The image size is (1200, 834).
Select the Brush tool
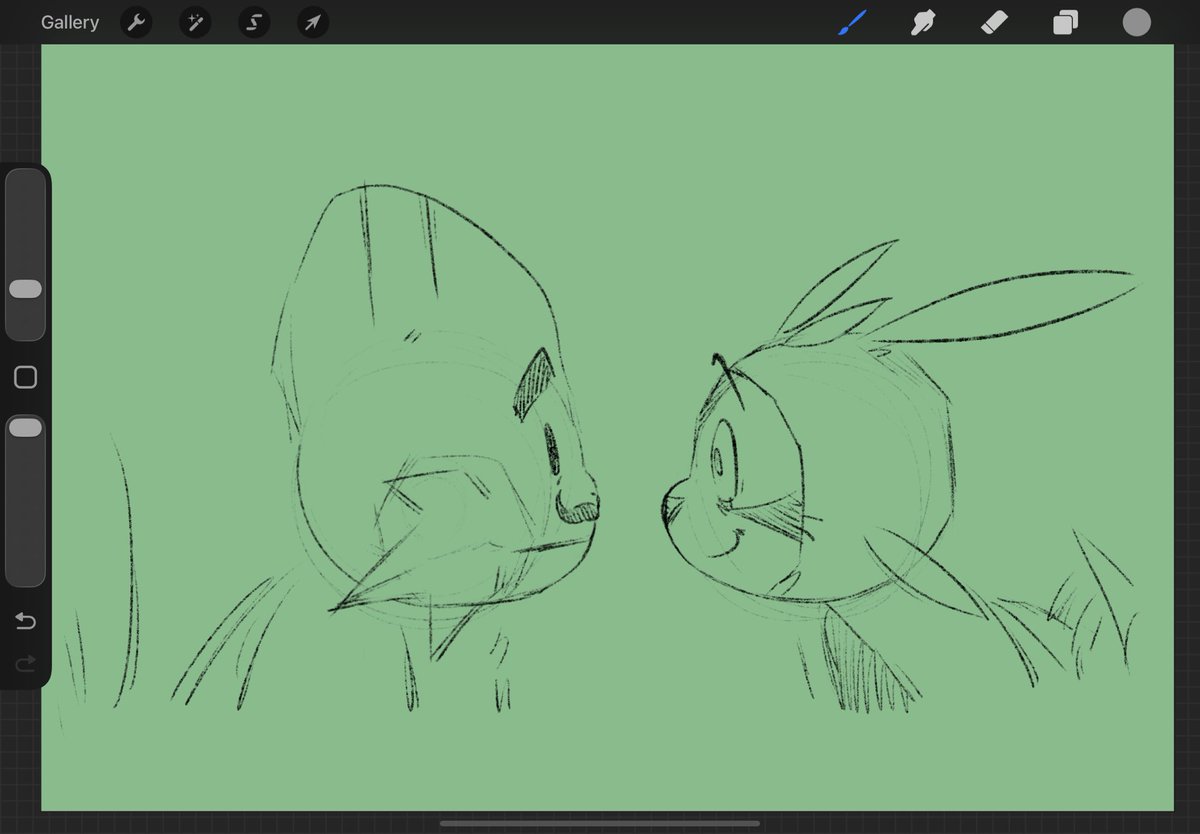[x=852, y=22]
